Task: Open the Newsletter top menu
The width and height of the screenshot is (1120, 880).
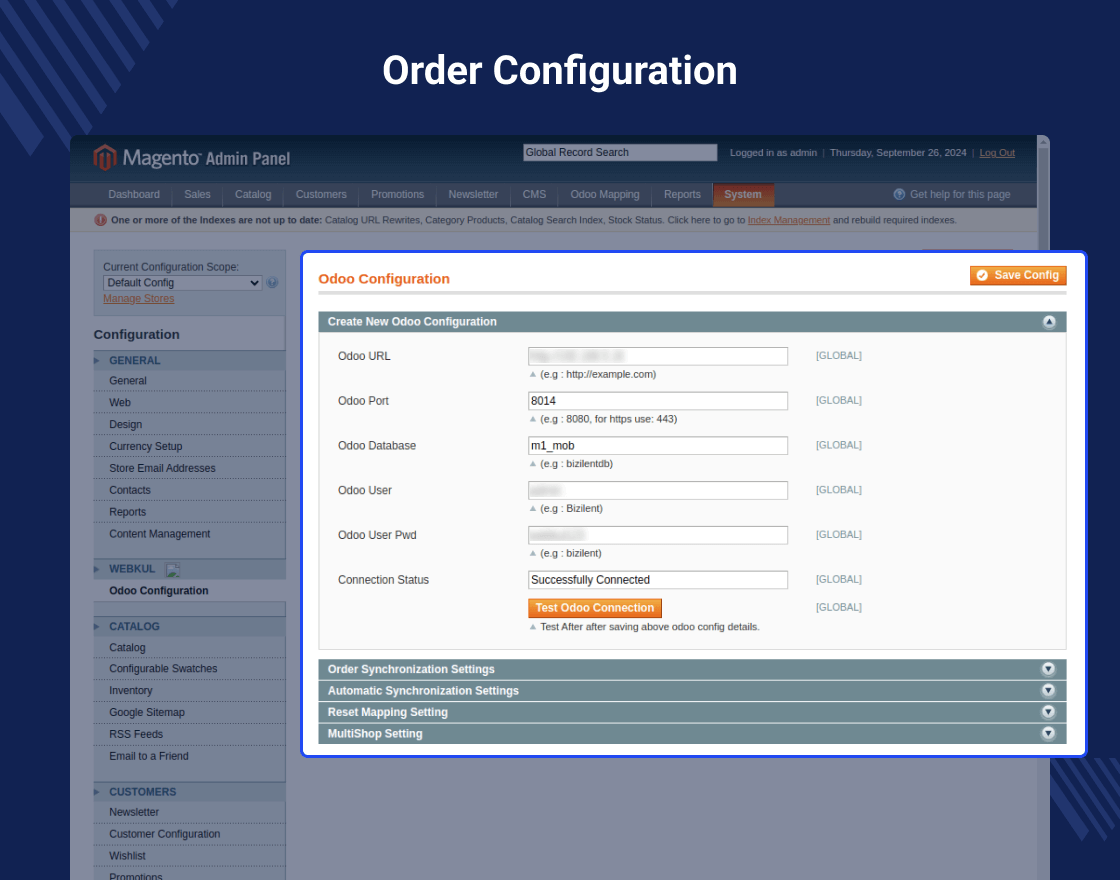Action: pyautogui.click(x=473, y=194)
